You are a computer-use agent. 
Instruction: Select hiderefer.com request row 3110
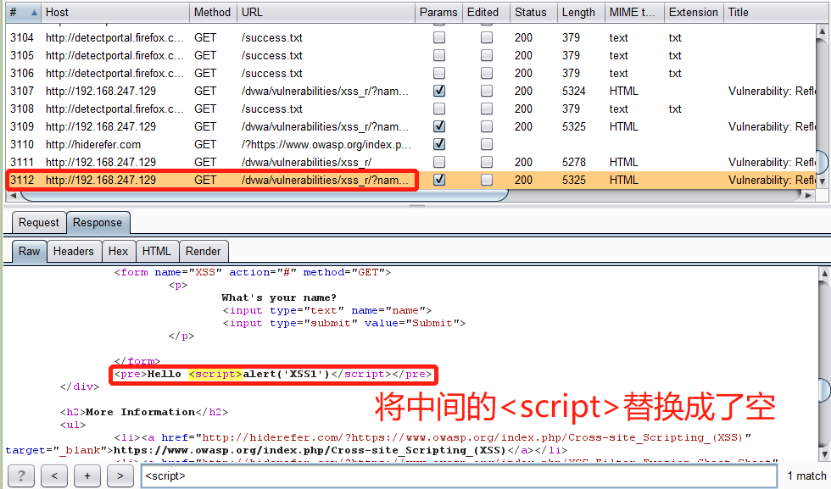pyautogui.click(x=411, y=144)
